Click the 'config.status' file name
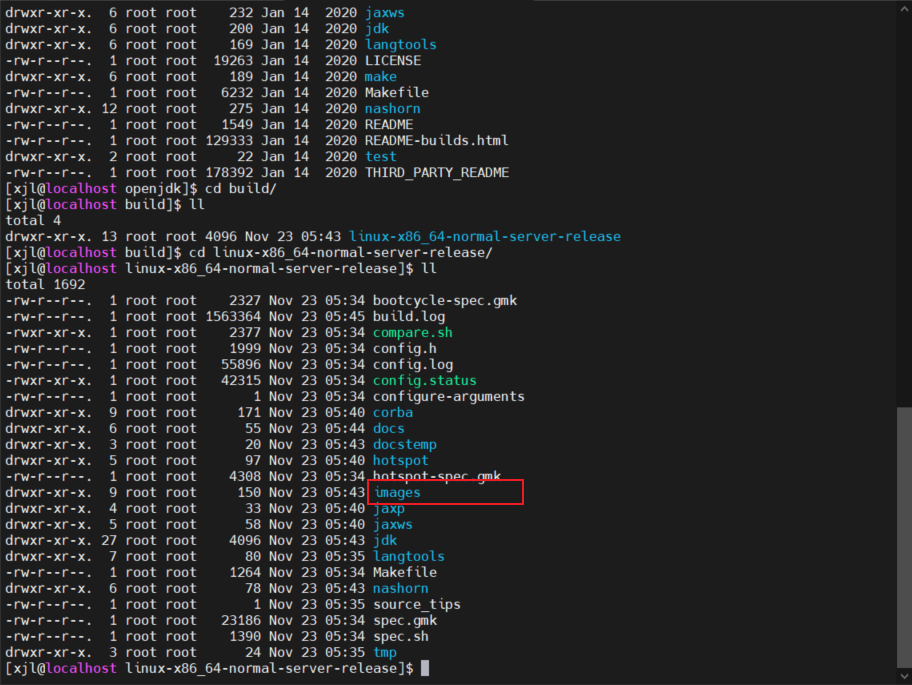Image resolution: width=912 pixels, height=685 pixels. click(425, 380)
